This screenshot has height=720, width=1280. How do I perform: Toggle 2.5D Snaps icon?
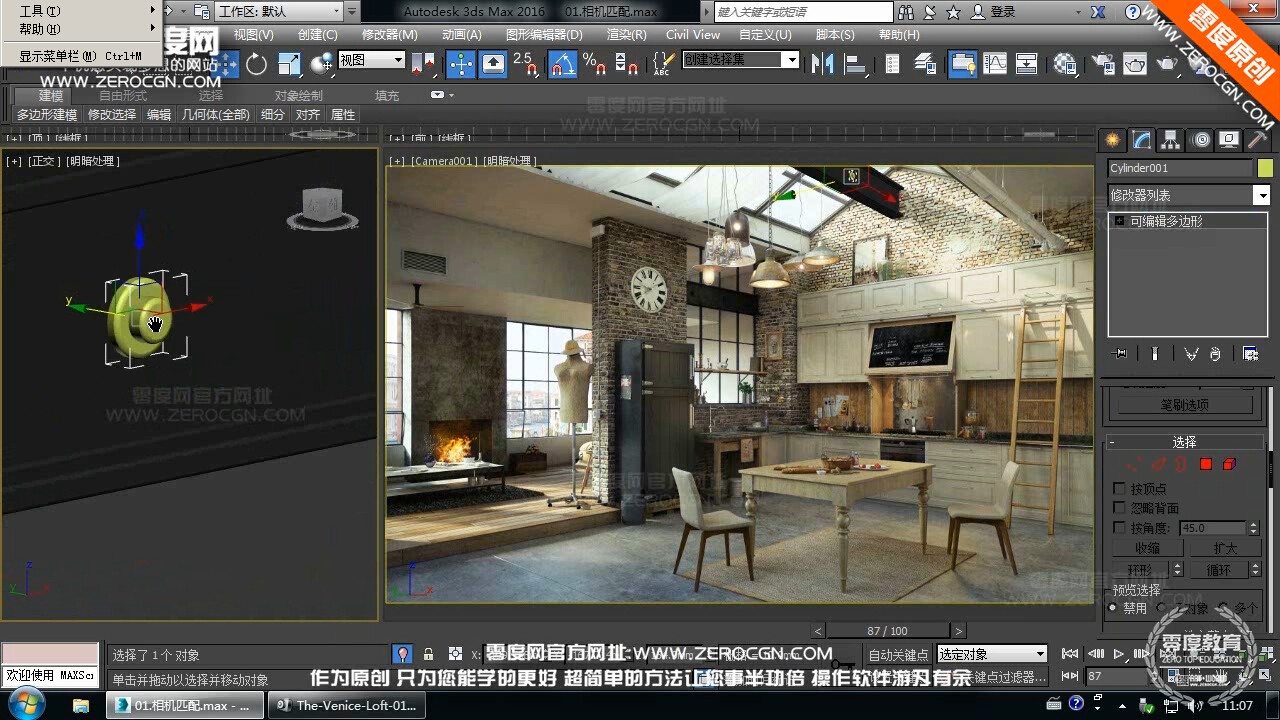(x=526, y=64)
